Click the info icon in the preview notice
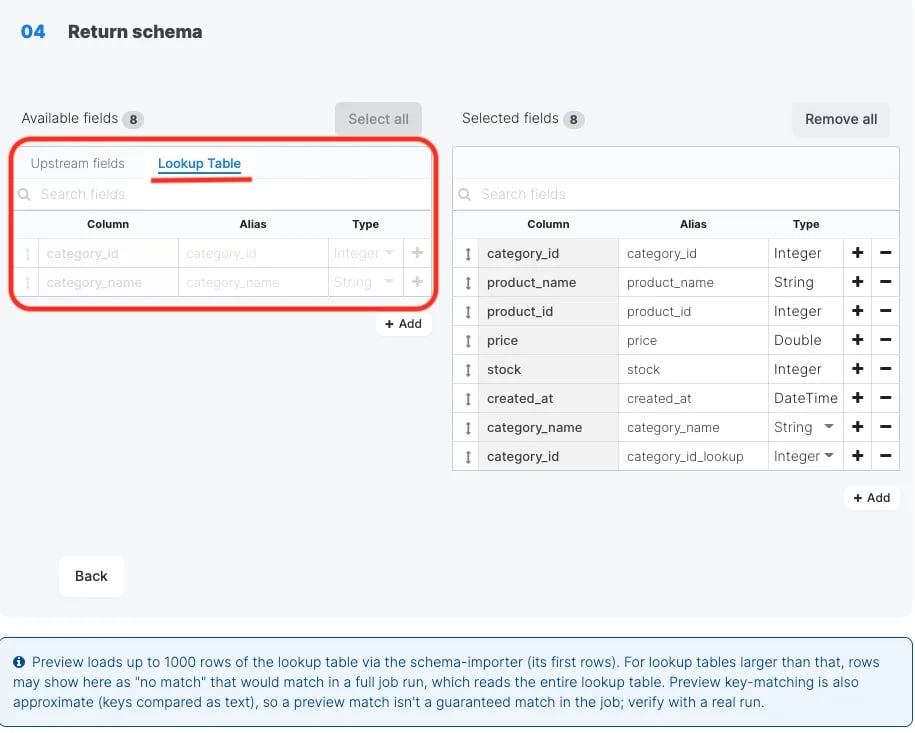915x733 pixels. 19,662
